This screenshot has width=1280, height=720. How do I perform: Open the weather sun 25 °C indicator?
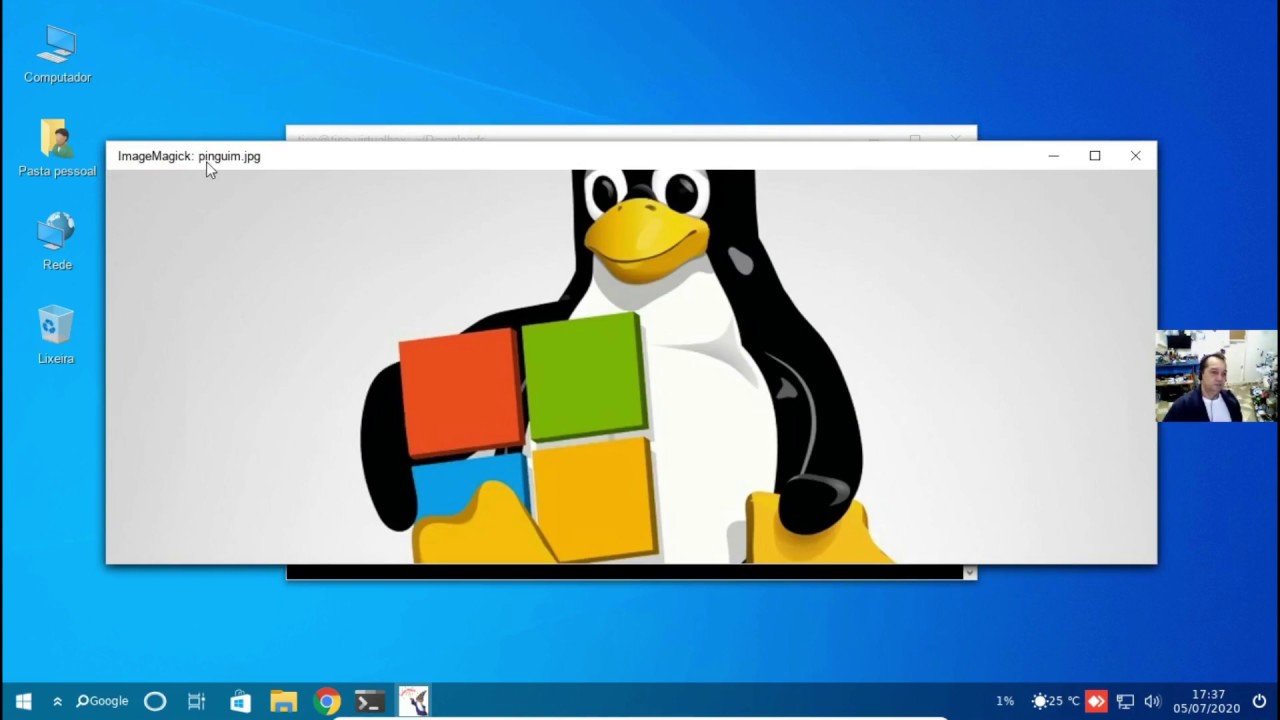pos(1056,701)
